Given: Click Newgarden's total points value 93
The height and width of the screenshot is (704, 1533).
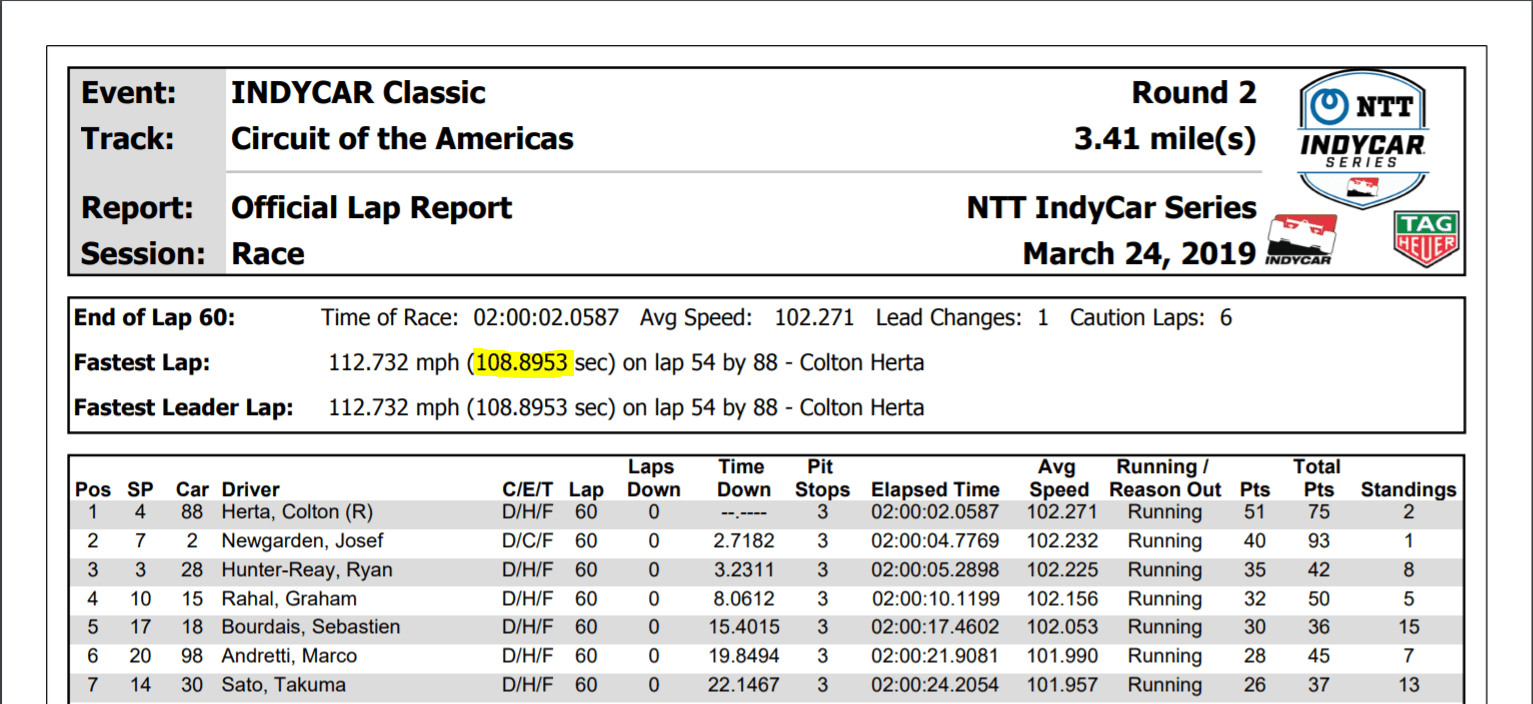Looking at the screenshot, I should (x=1317, y=541).
